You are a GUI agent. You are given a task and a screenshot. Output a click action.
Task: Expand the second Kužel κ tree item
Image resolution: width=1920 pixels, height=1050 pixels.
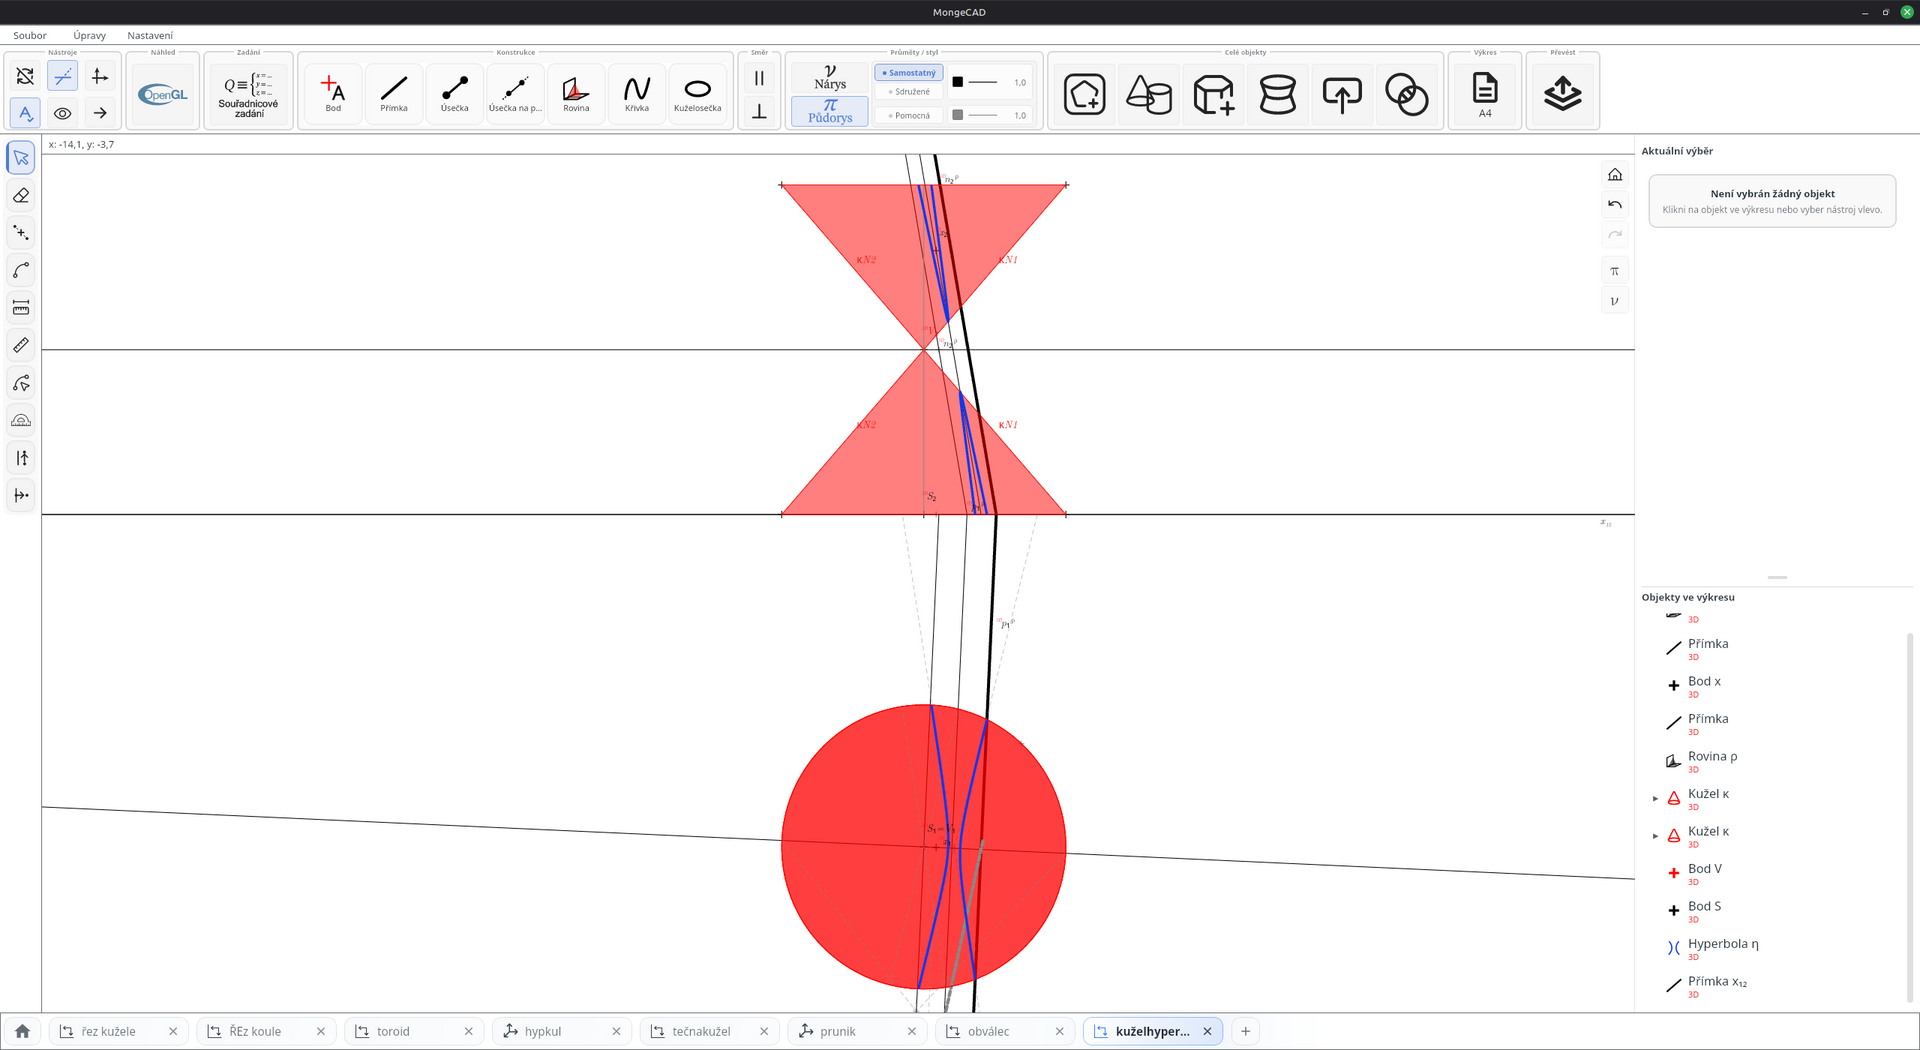[1655, 836]
